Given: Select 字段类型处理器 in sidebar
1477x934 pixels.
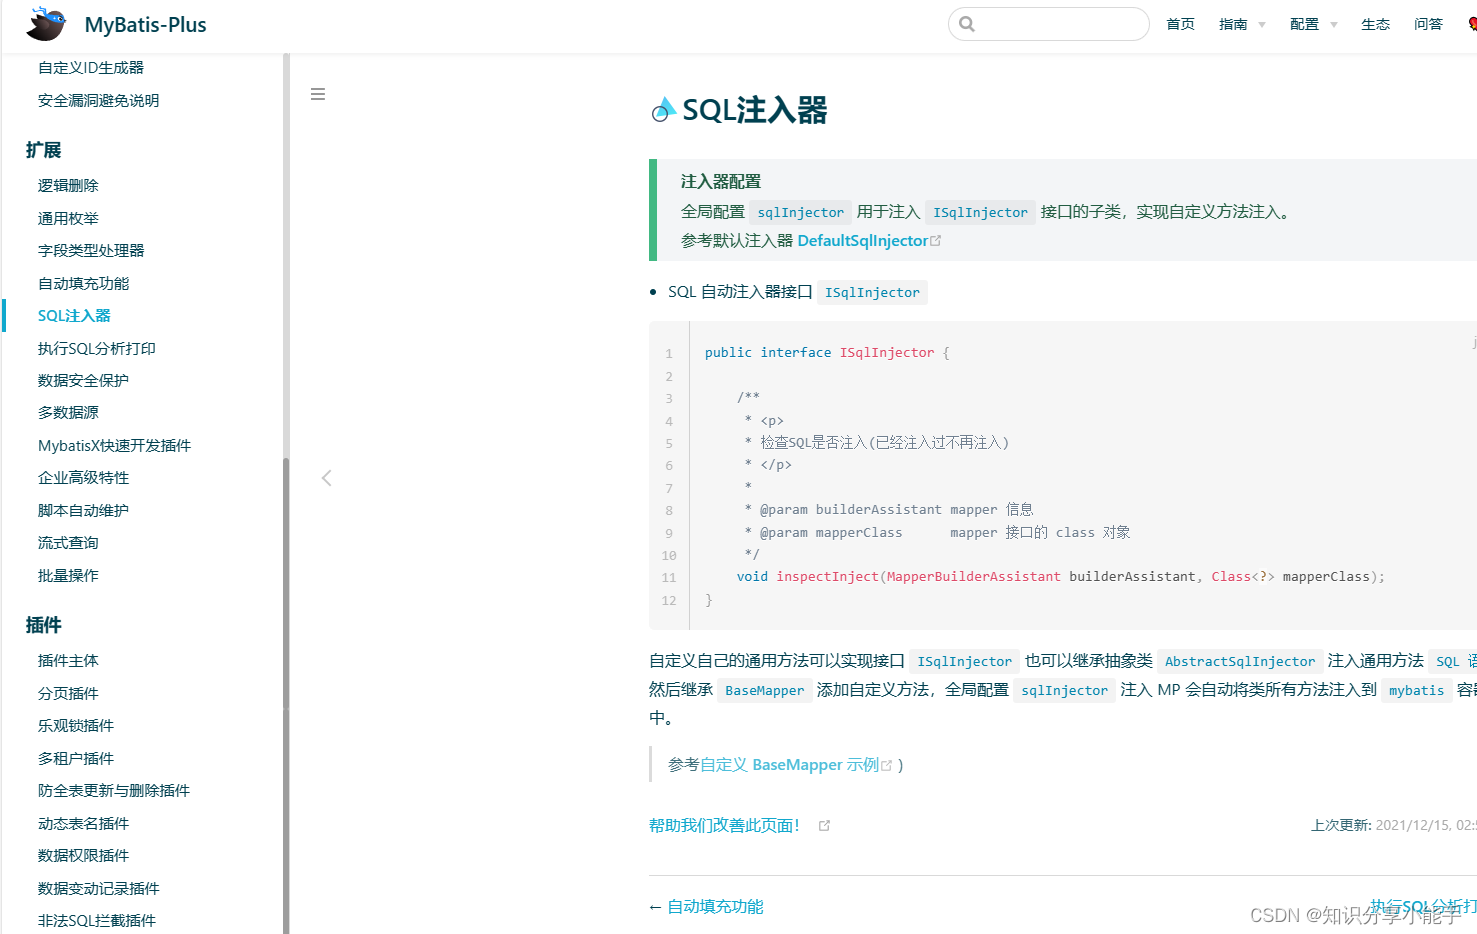Looking at the screenshot, I should click(x=91, y=251).
